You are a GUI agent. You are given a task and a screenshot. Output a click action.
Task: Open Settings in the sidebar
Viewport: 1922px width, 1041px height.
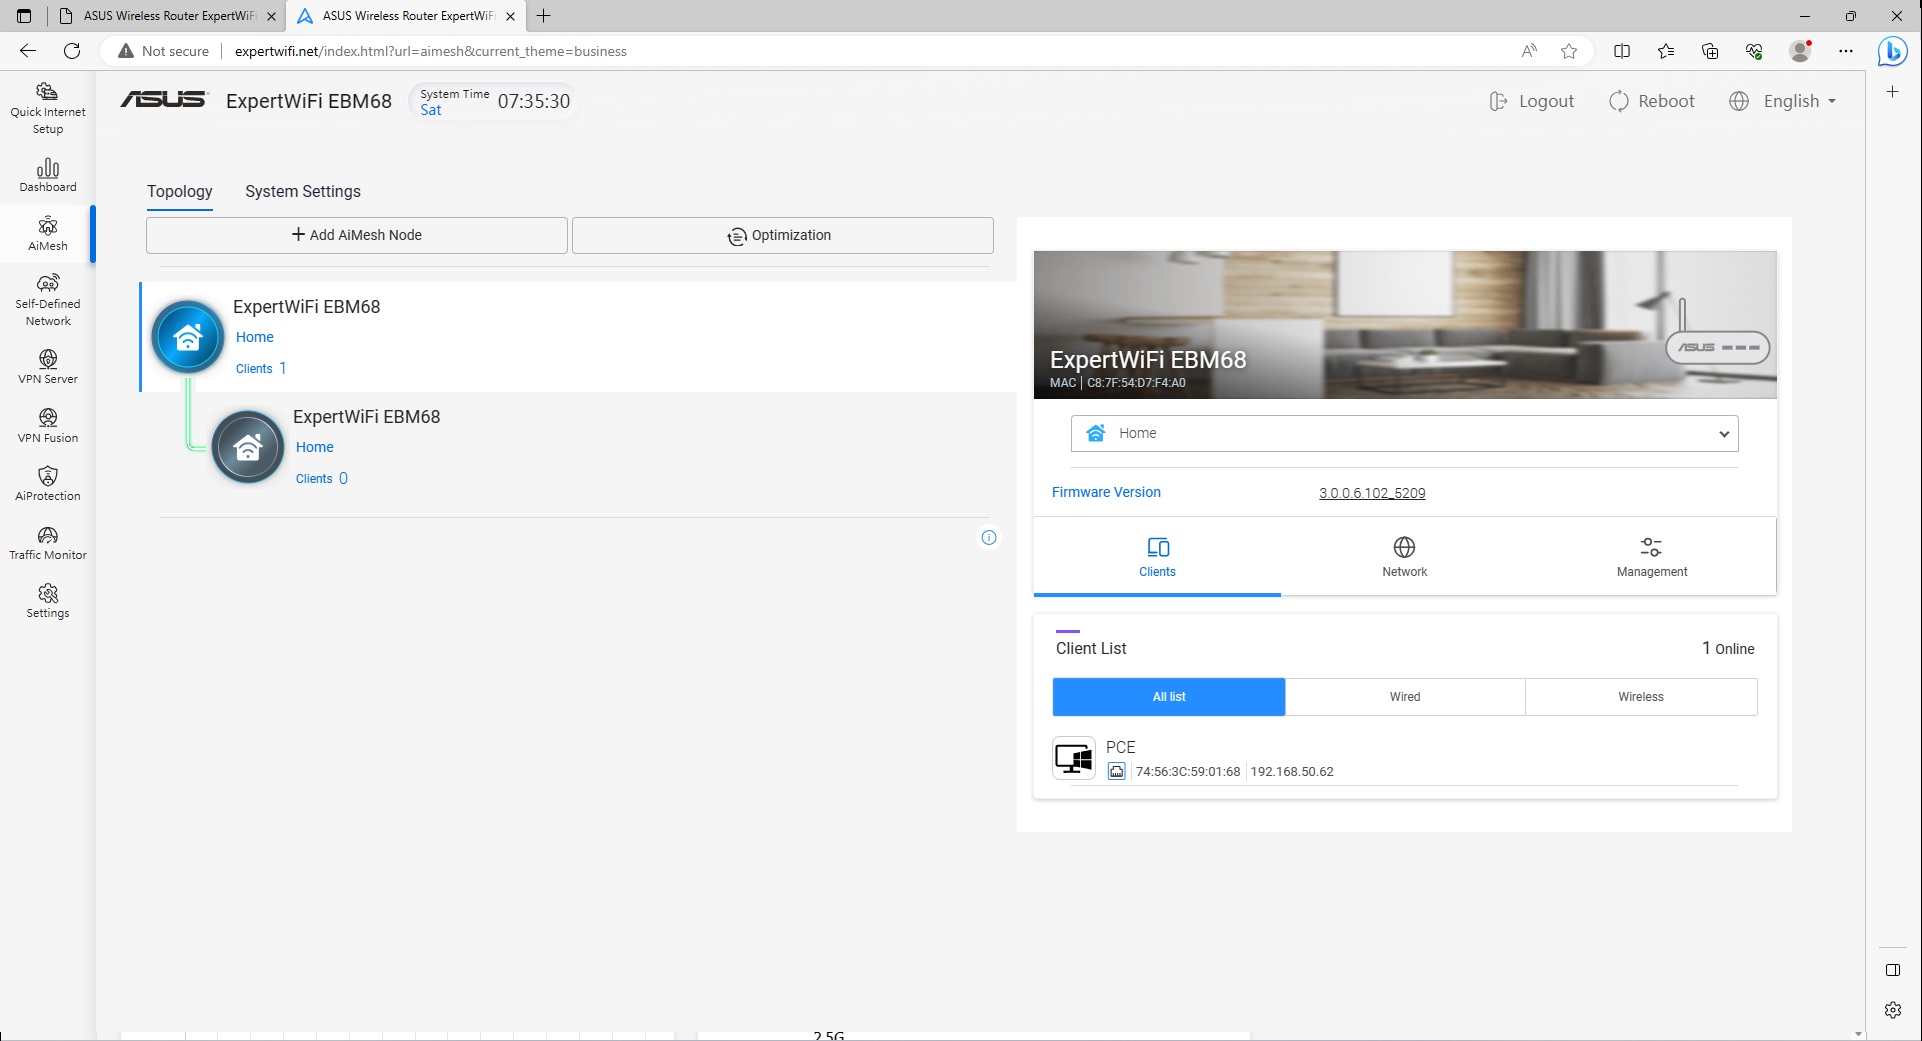pos(48,601)
